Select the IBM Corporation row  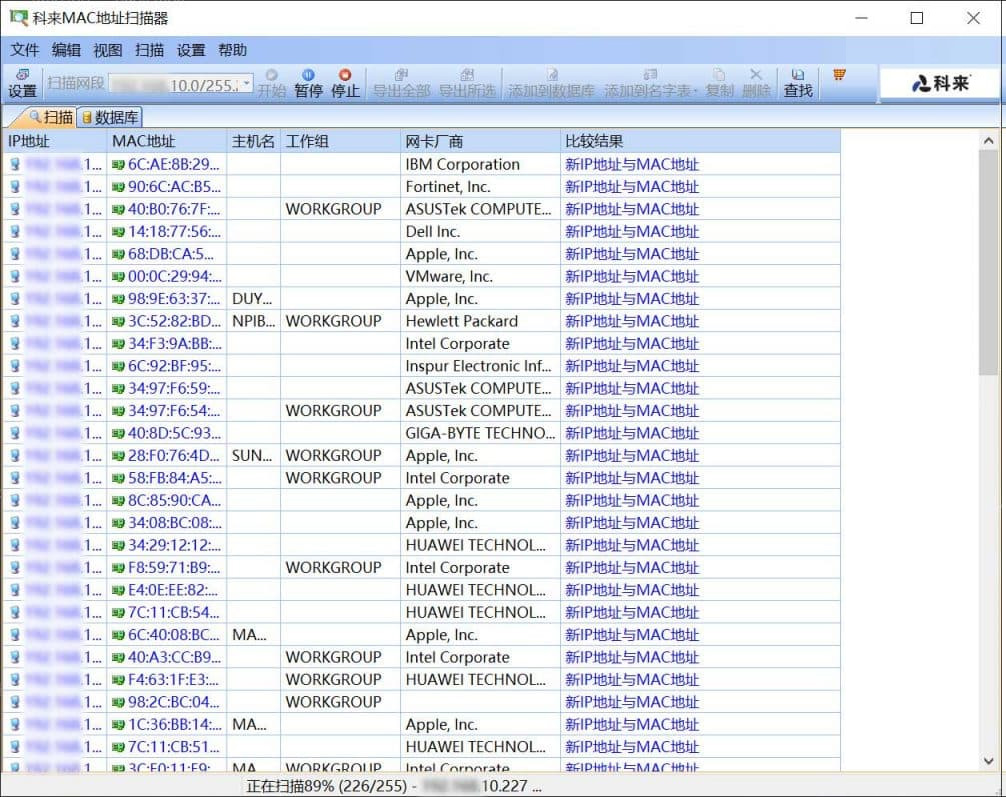pos(462,164)
